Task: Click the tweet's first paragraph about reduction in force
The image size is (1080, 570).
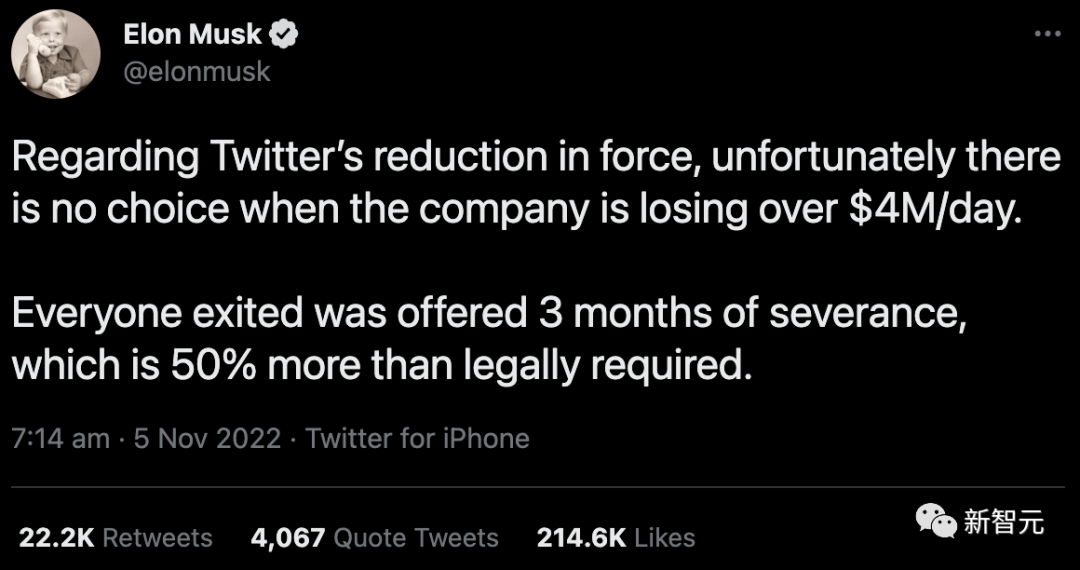Action: click(535, 184)
